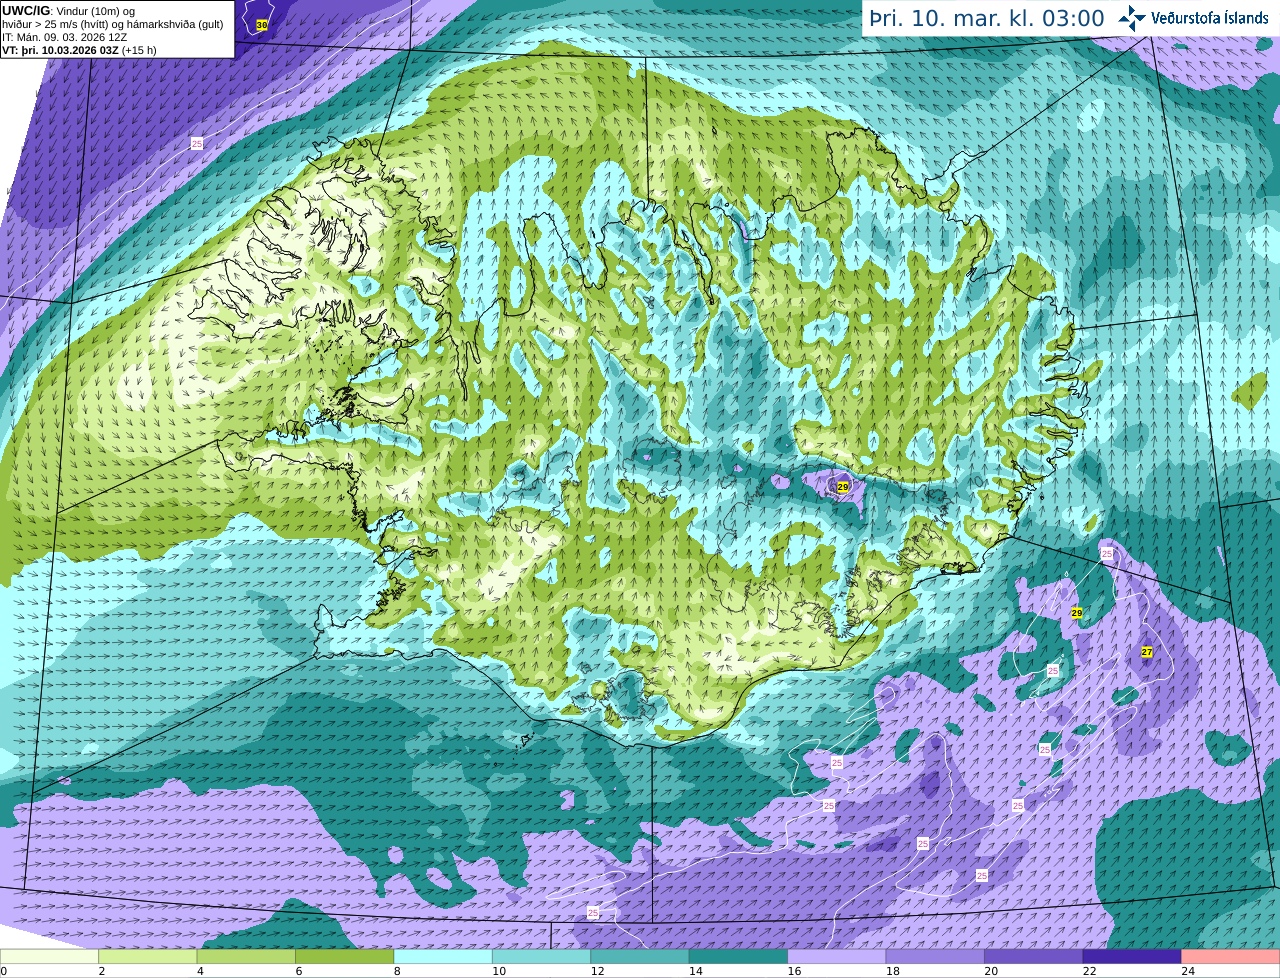The width and height of the screenshot is (1280, 978).
Task: Select the medium teal 12–14 legend swatch
Action: (640, 956)
